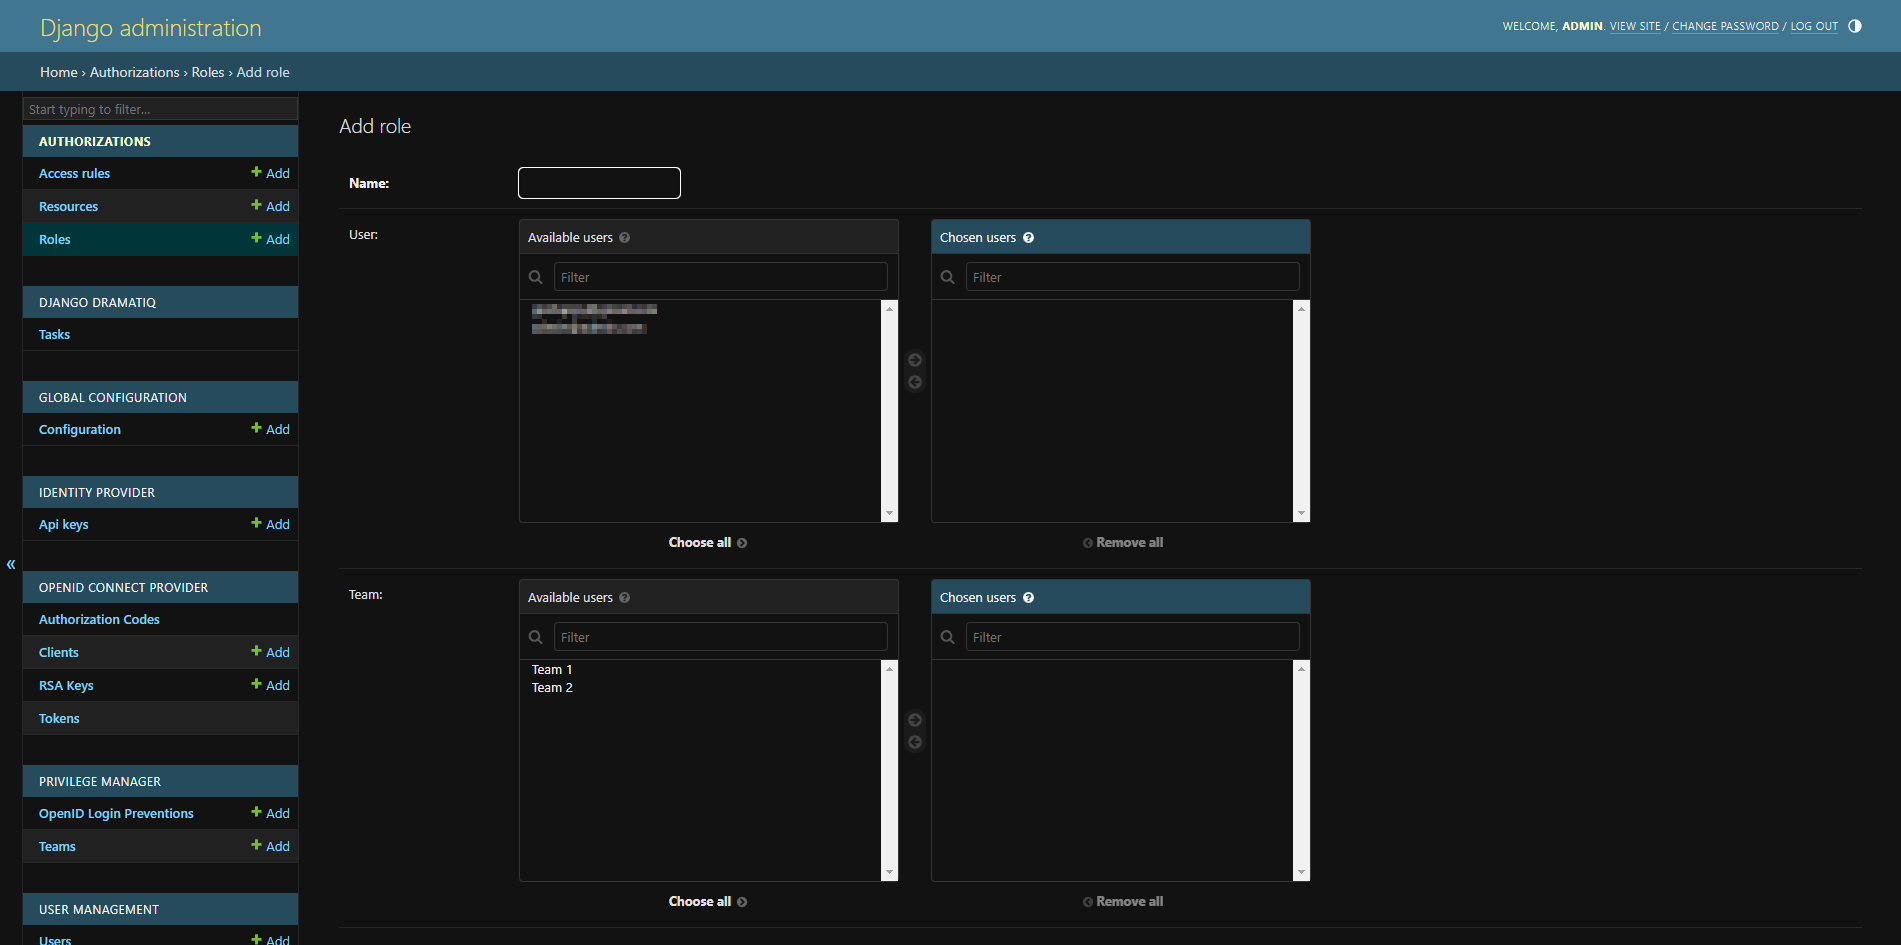Click Choose all under User available list

[708, 542]
